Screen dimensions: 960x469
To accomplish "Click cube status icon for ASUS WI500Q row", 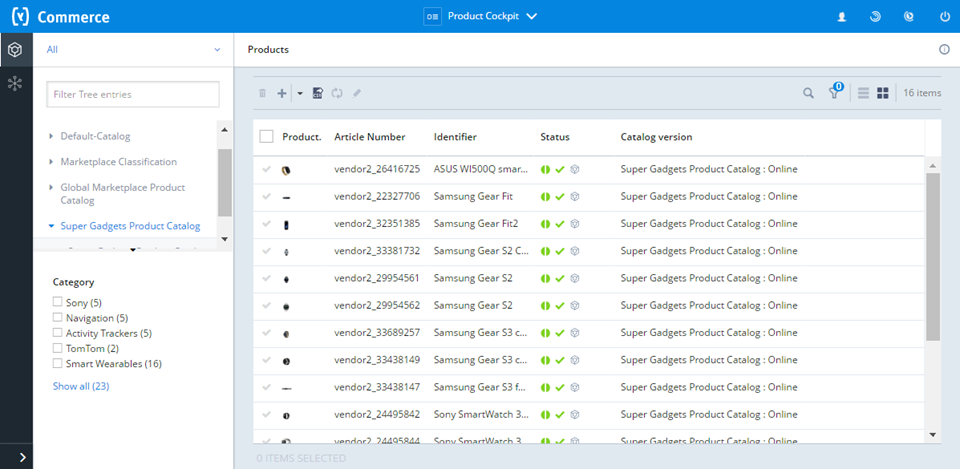I will tap(574, 170).
